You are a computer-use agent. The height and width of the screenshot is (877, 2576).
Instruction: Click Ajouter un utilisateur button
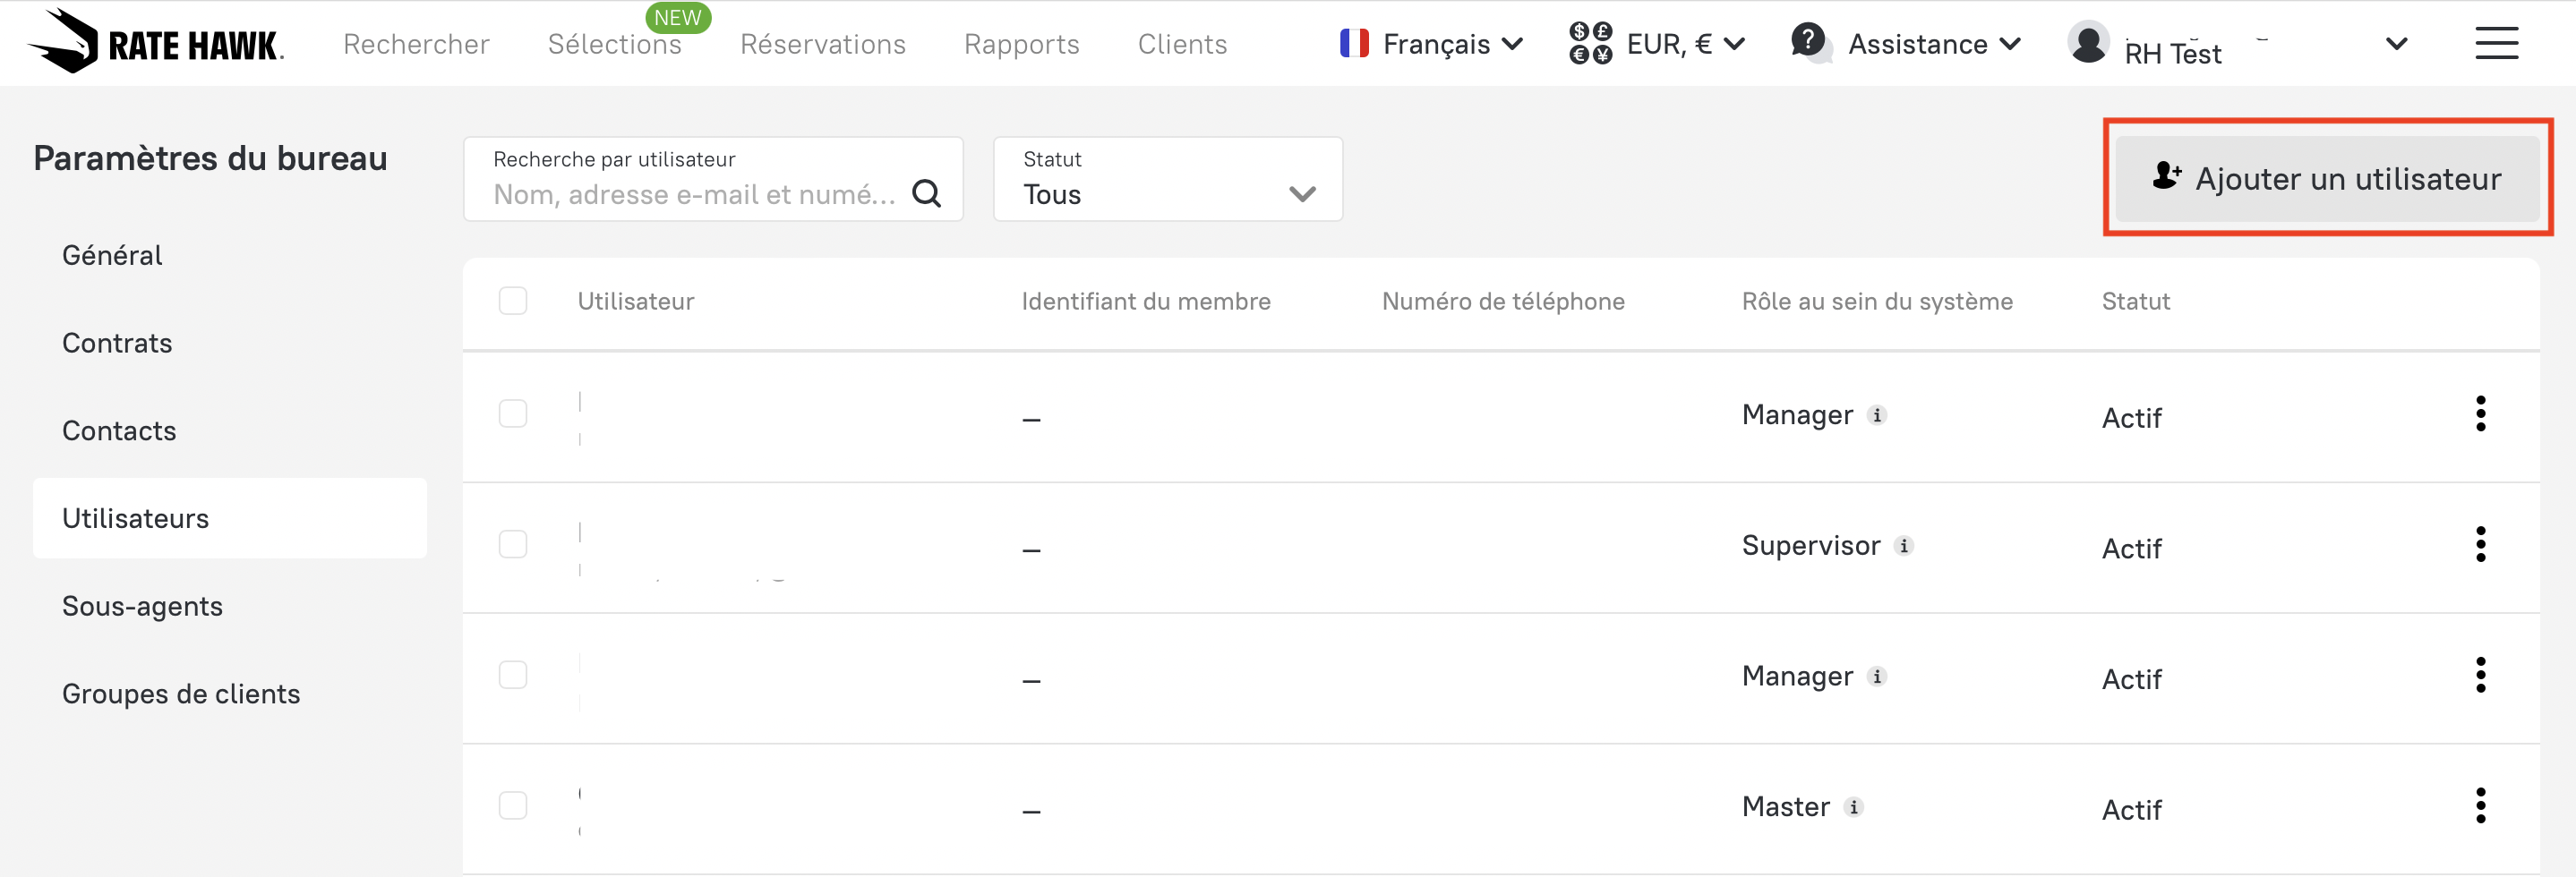(x=2327, y=179)
